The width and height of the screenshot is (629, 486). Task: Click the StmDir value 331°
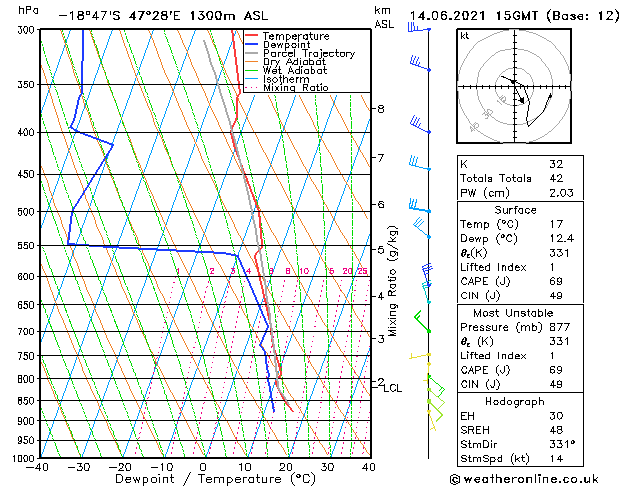(562, 444)
